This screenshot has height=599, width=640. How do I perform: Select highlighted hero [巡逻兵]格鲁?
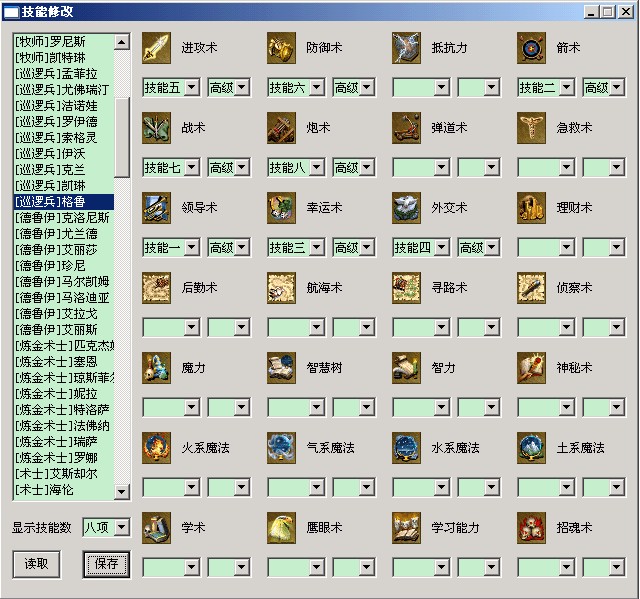pos(64,202)
